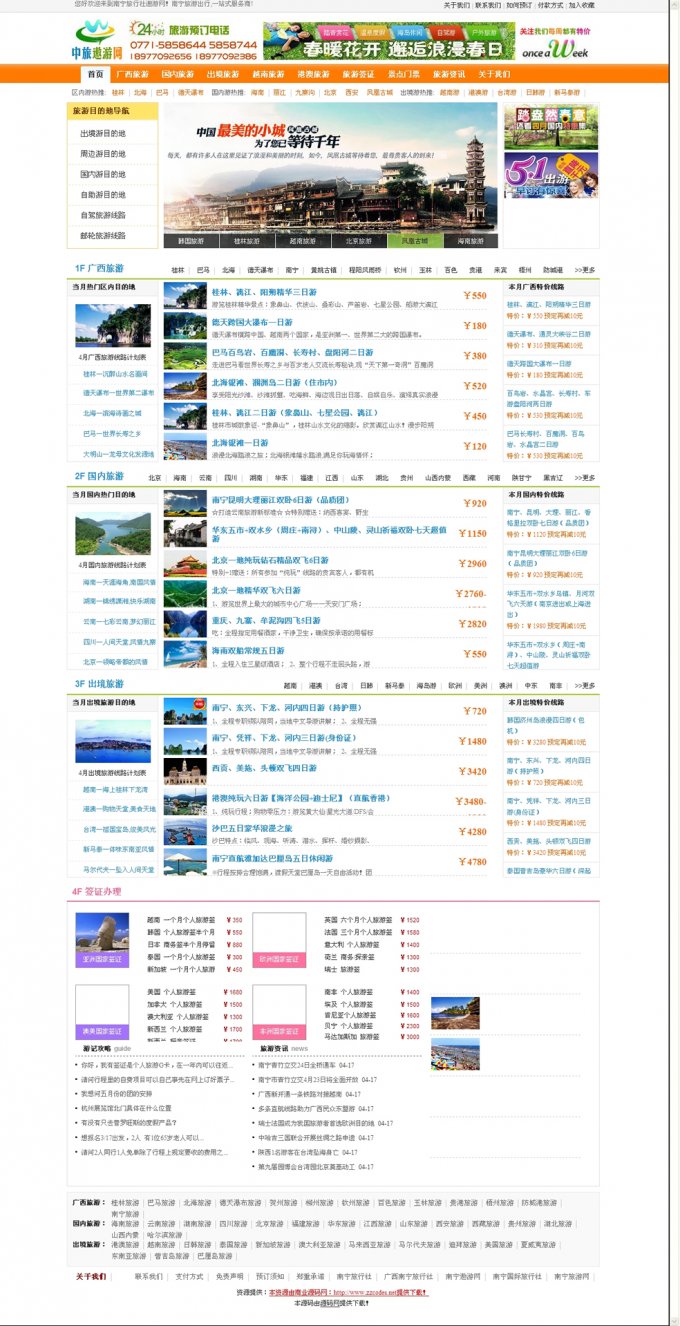Open 桂林、漓江、阳朔精华三日游 thumbnail
Screen dimensions: 680x1326
[185, 296]
